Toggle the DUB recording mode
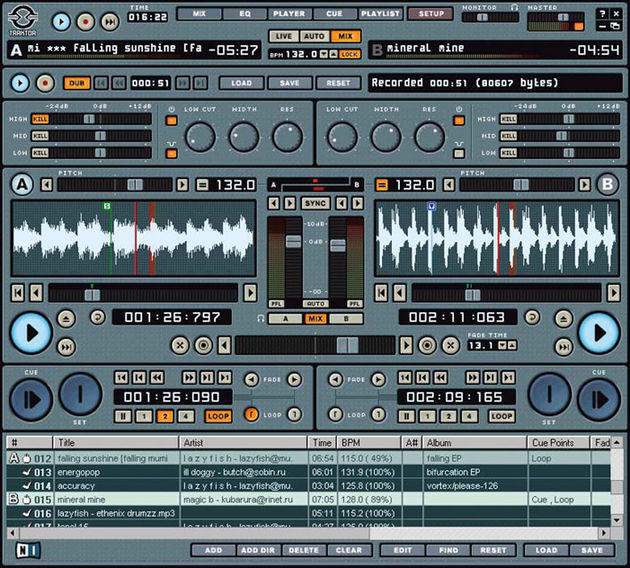 point(77,83)
